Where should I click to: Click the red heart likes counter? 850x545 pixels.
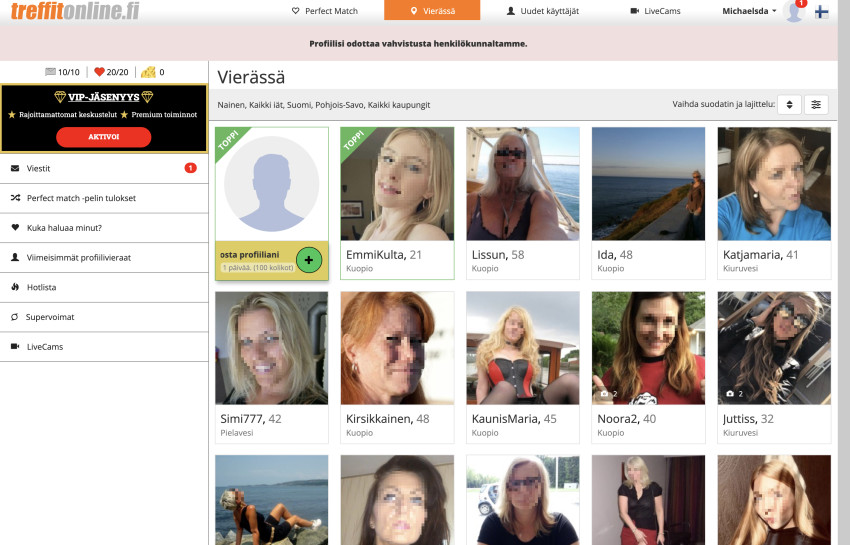tap(99, 72)
